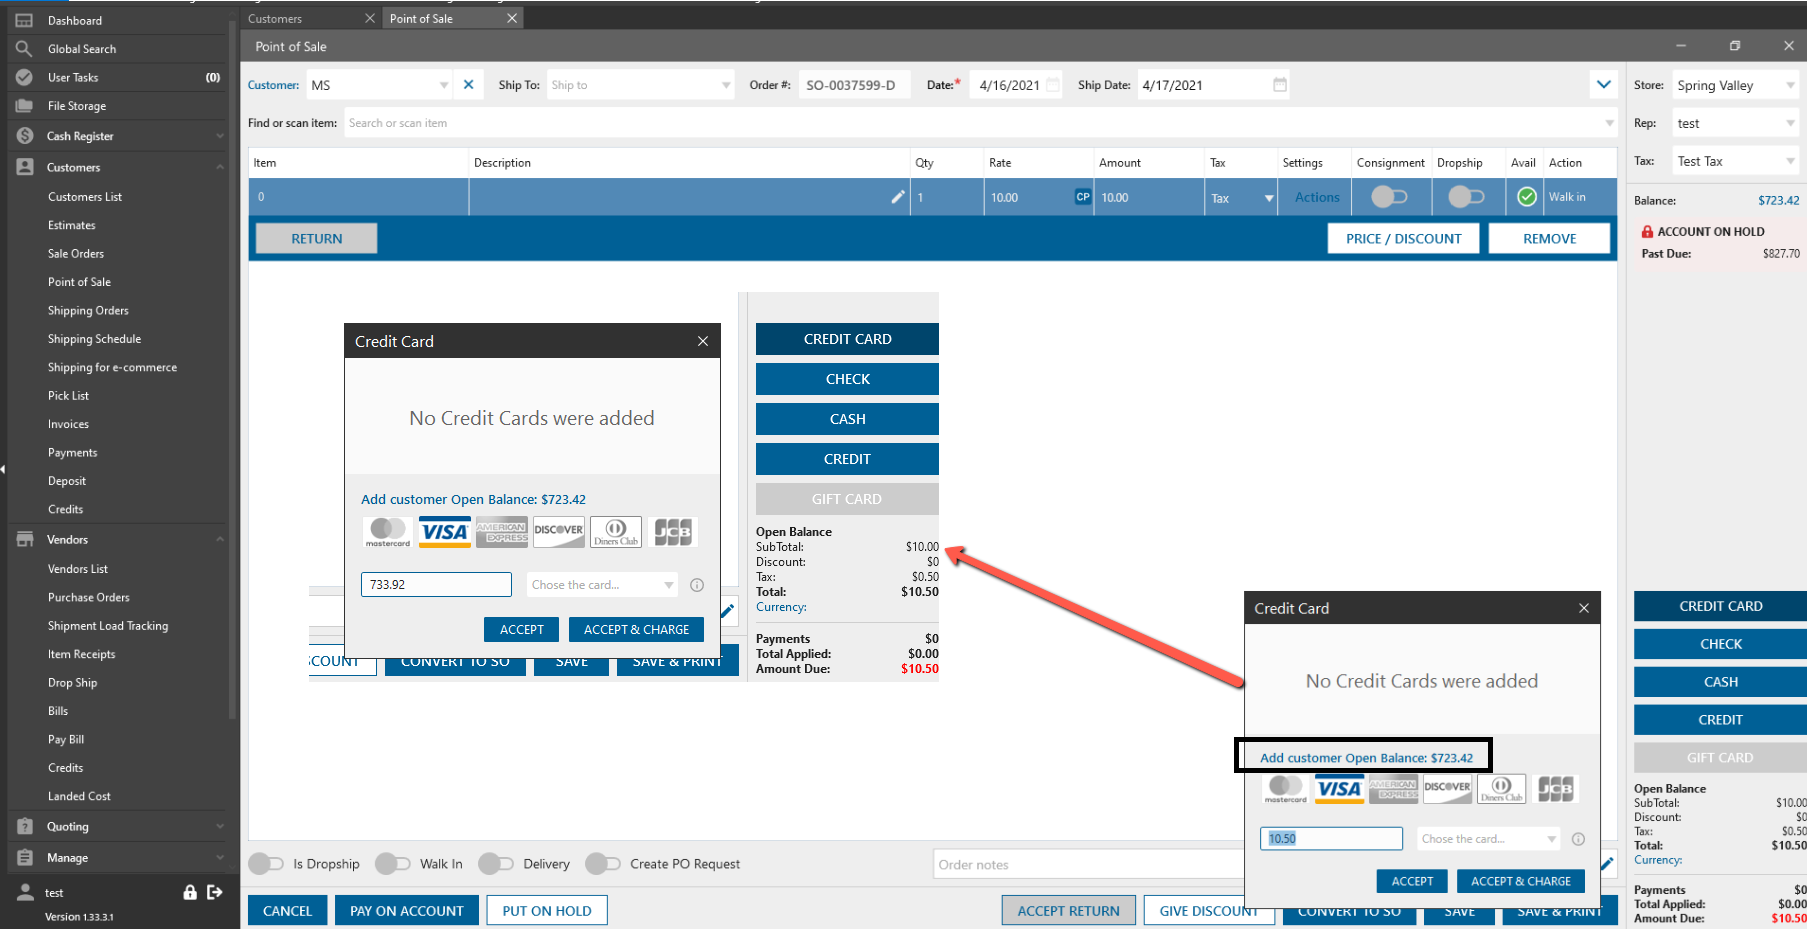Enable the Delivery toggle
Image resolution: width=1807 pixels, height=929 pixels.
pyautogui.click(x=496, y=864)
